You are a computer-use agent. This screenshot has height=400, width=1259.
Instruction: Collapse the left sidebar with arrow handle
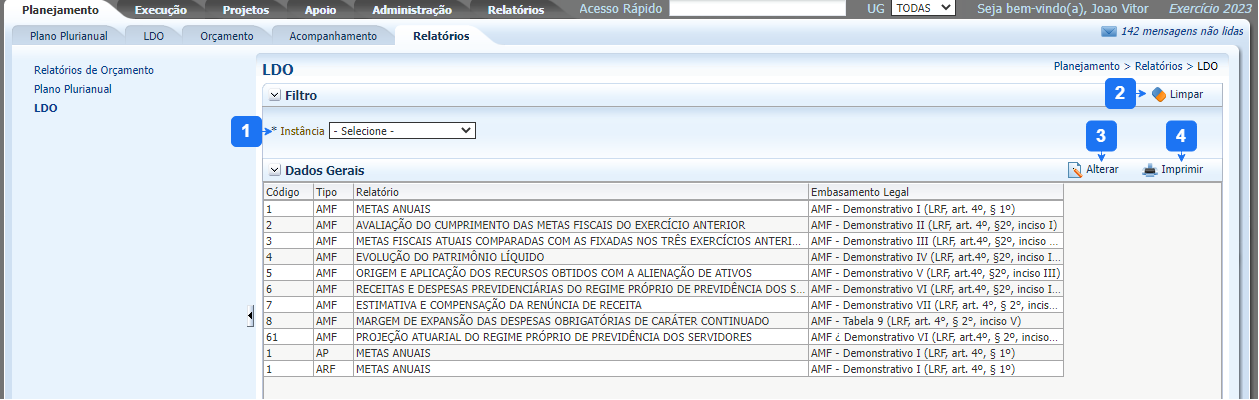tap(250, 316)
